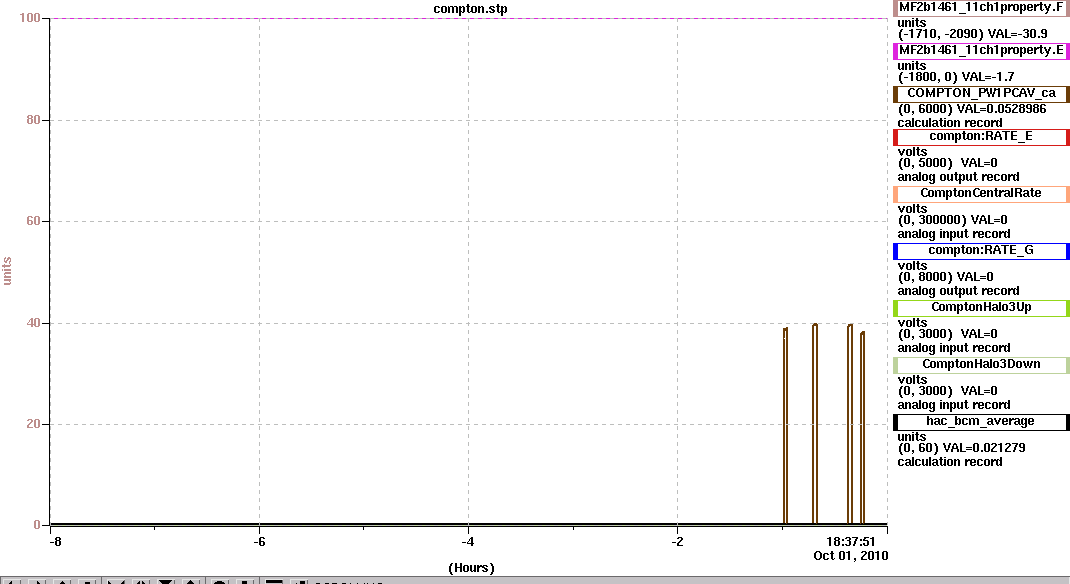
Task: Click the value text VAL=0.021279
Action: (984, 448)
